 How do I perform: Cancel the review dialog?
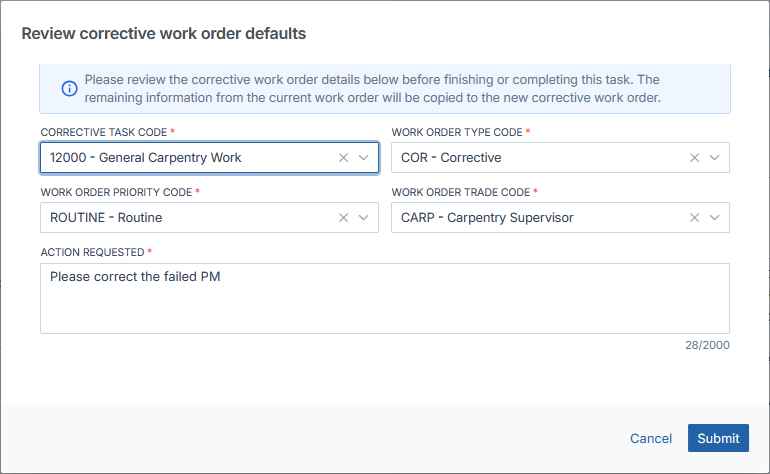(x=651, y=438)
